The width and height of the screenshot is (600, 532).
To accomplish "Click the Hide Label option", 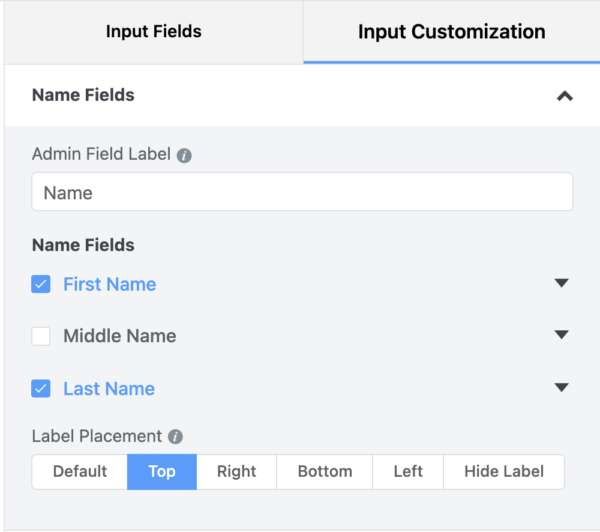I will (503, 472).
